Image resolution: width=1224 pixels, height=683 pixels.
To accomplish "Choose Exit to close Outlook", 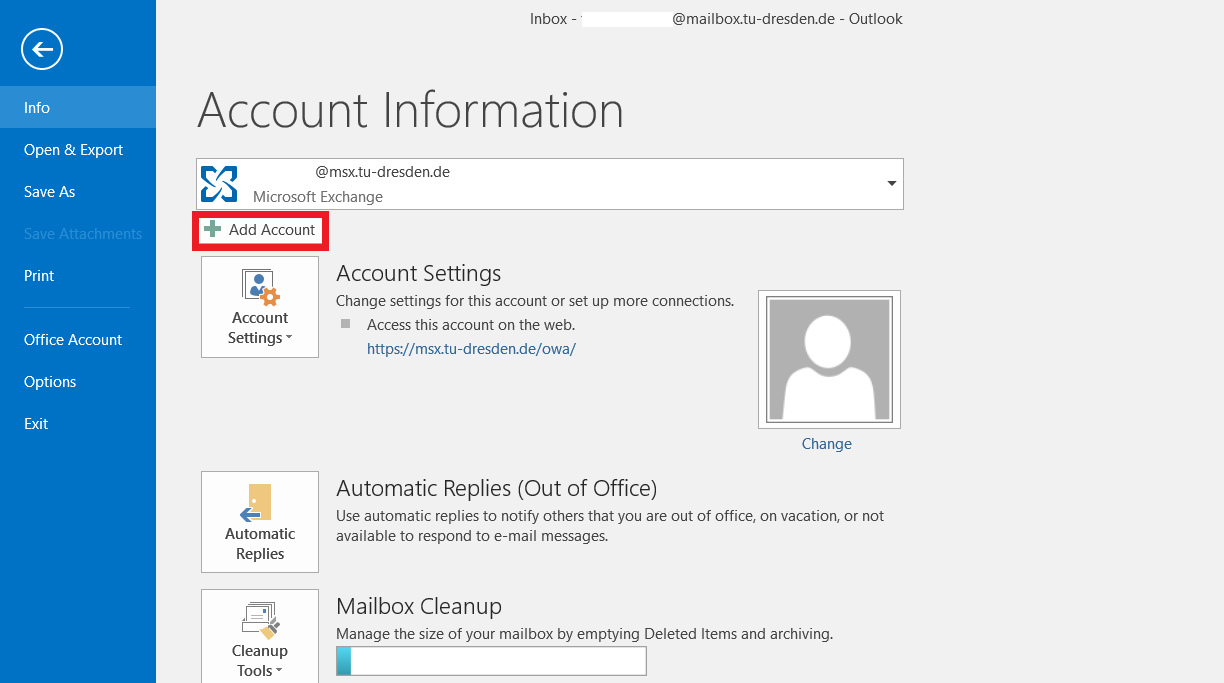I will click(78, 423).
